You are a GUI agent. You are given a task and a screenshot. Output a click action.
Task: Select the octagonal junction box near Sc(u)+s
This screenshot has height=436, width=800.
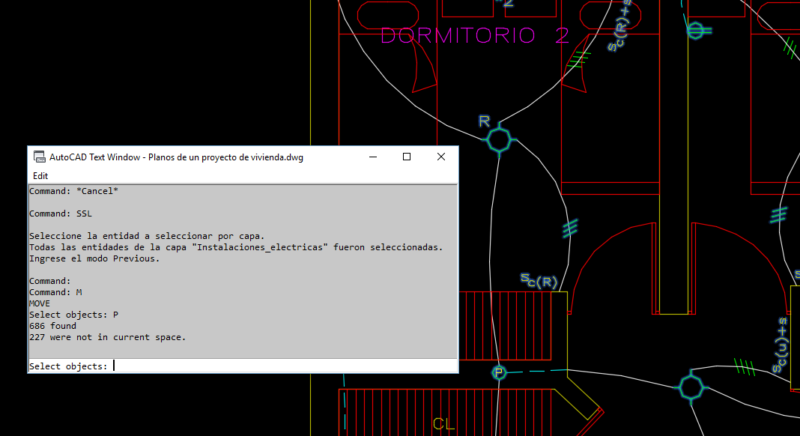pyautogui.click(x=691, y=387)
